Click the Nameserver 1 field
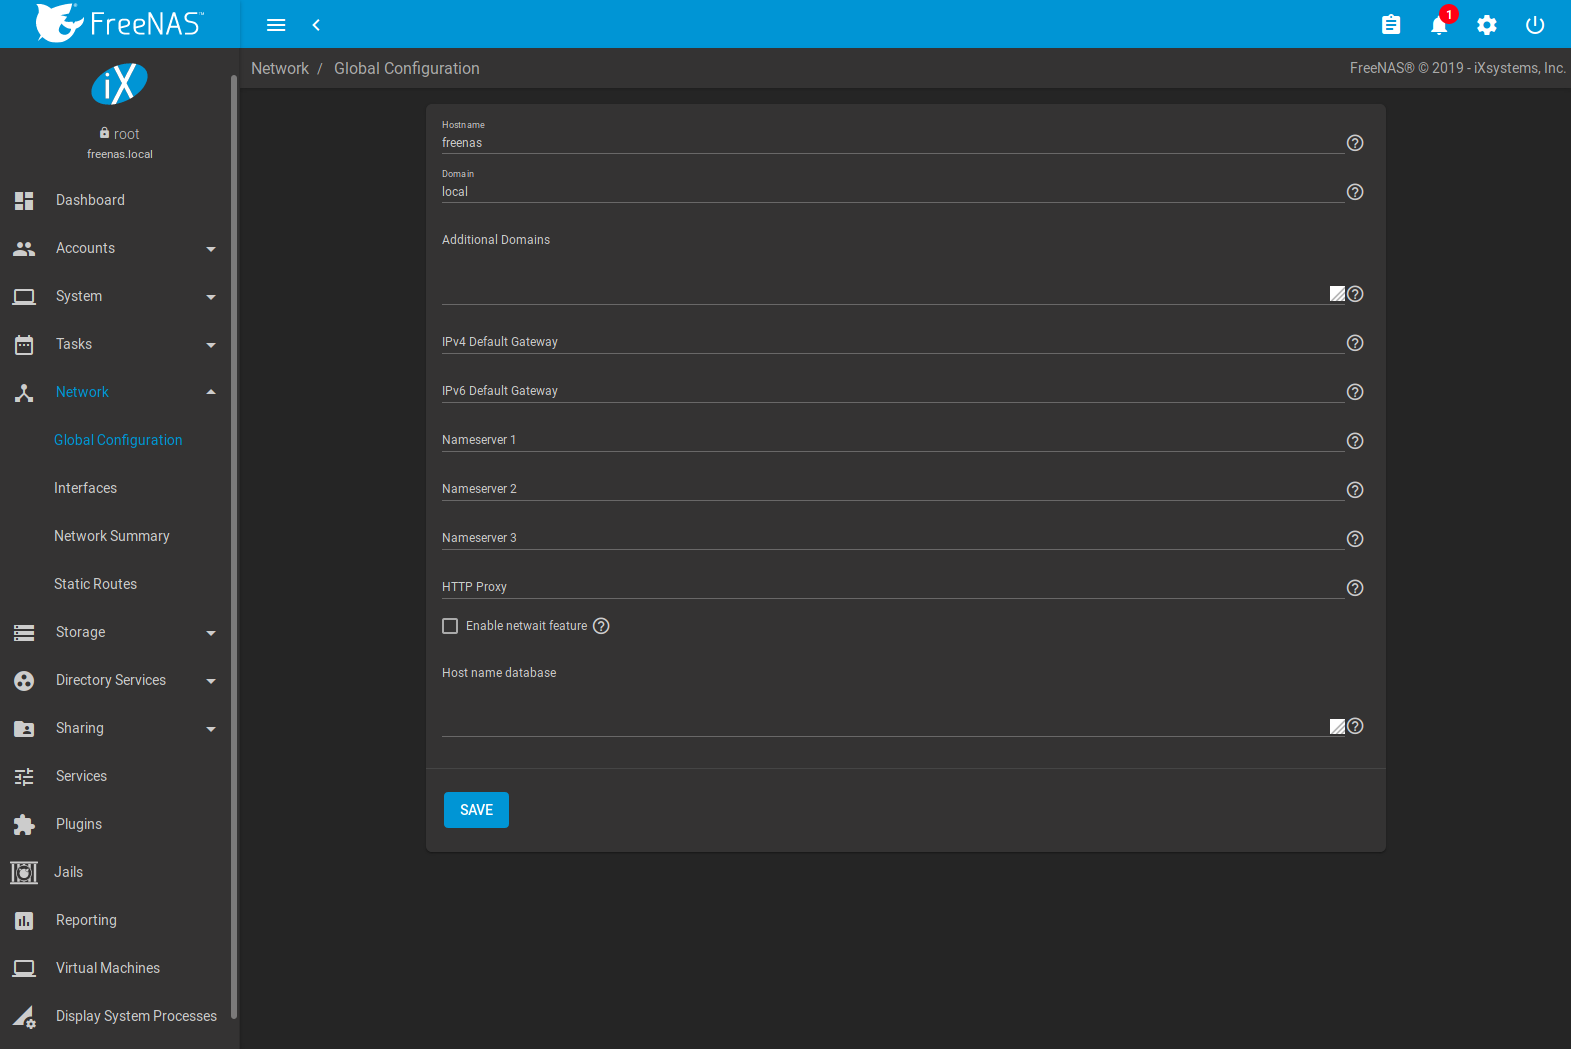Image resolution: width=1571 pixels, height=1049 pixels. (893, 440)
